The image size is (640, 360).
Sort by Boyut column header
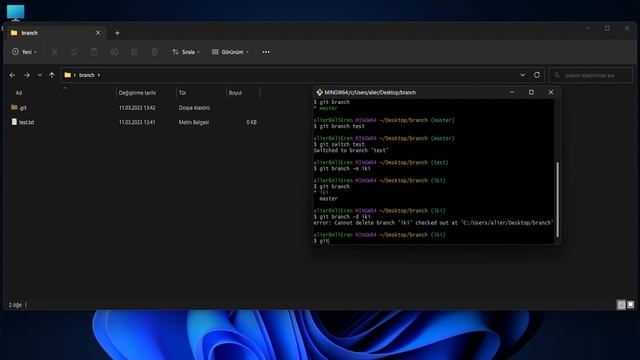coord(235,93)
